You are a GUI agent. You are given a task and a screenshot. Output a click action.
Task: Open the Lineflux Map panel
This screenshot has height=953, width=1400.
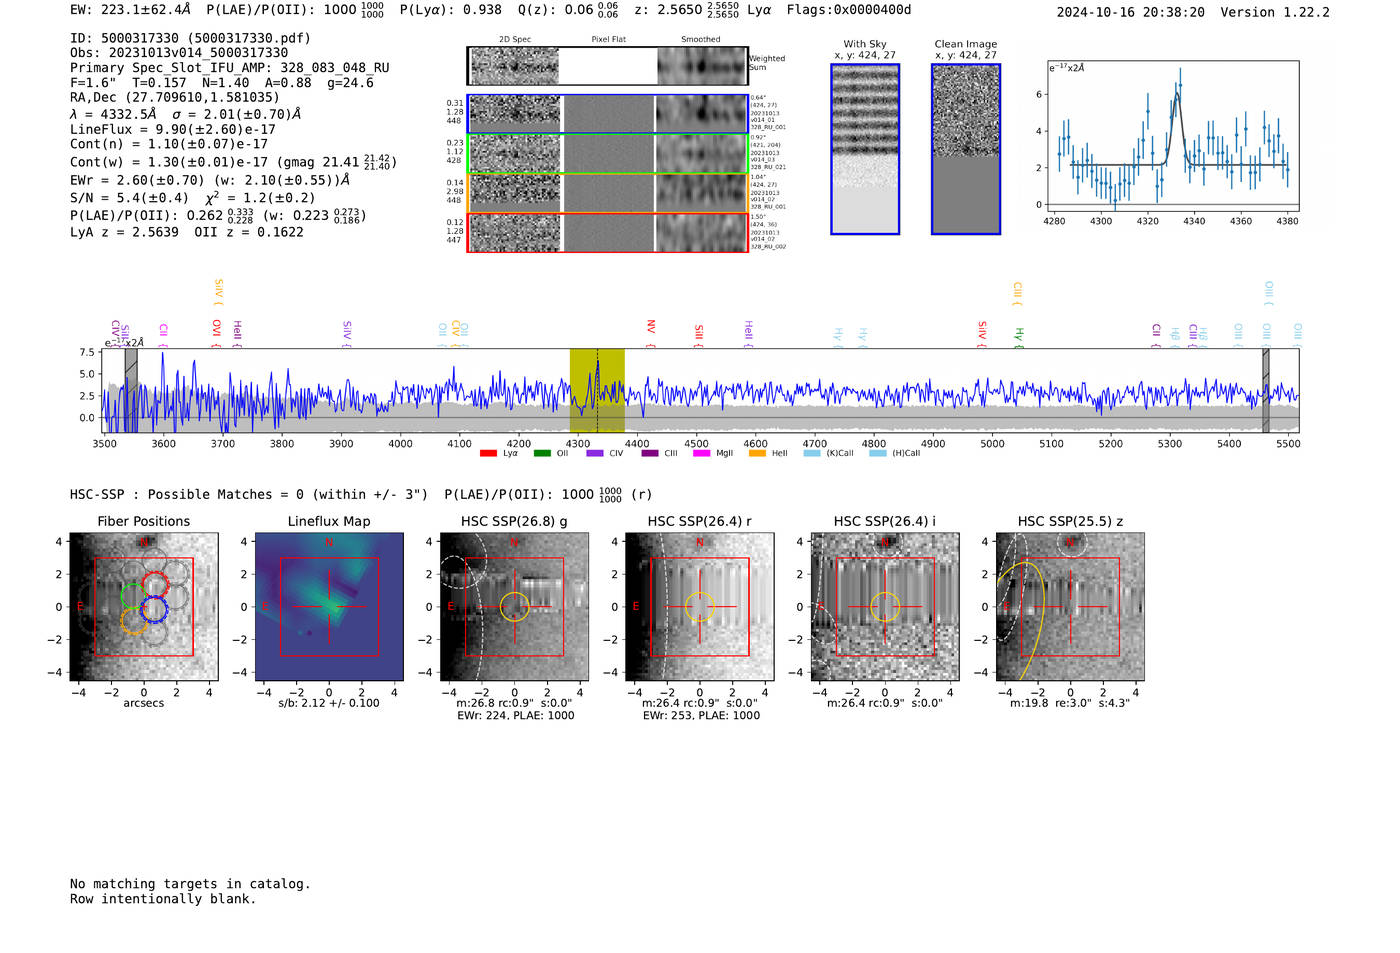[329, 607]
